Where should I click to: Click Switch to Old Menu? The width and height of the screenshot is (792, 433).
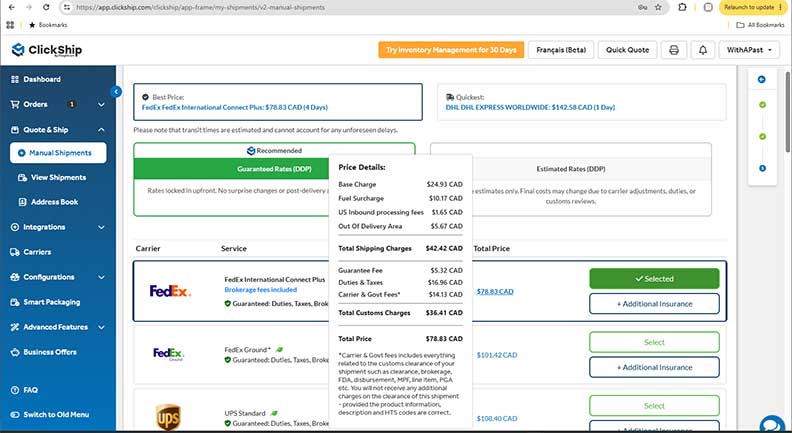point(56,415)
